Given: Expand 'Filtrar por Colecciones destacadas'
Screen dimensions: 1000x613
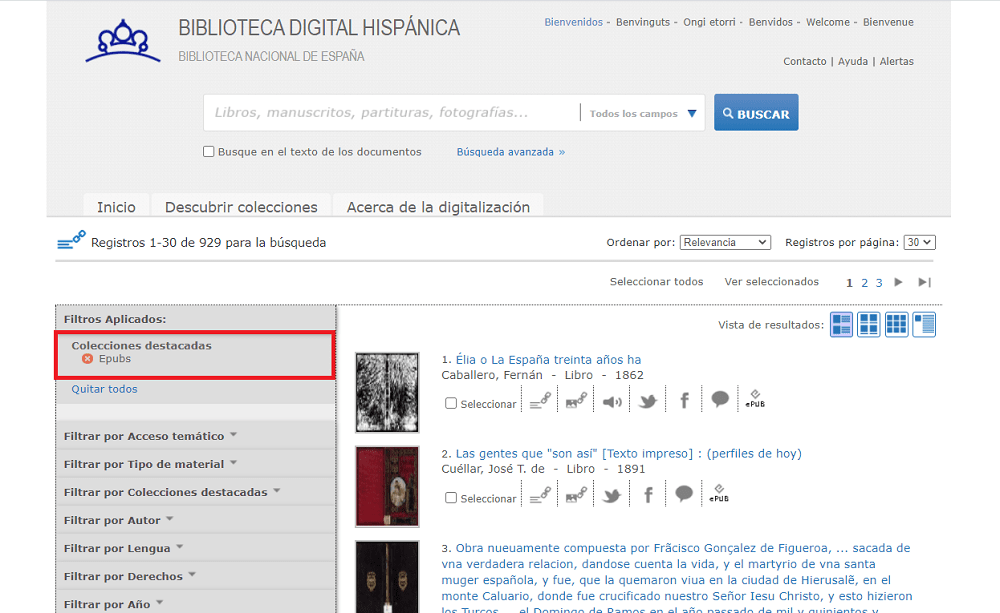Looking at the screenshot, I should (x=172, y=492).
